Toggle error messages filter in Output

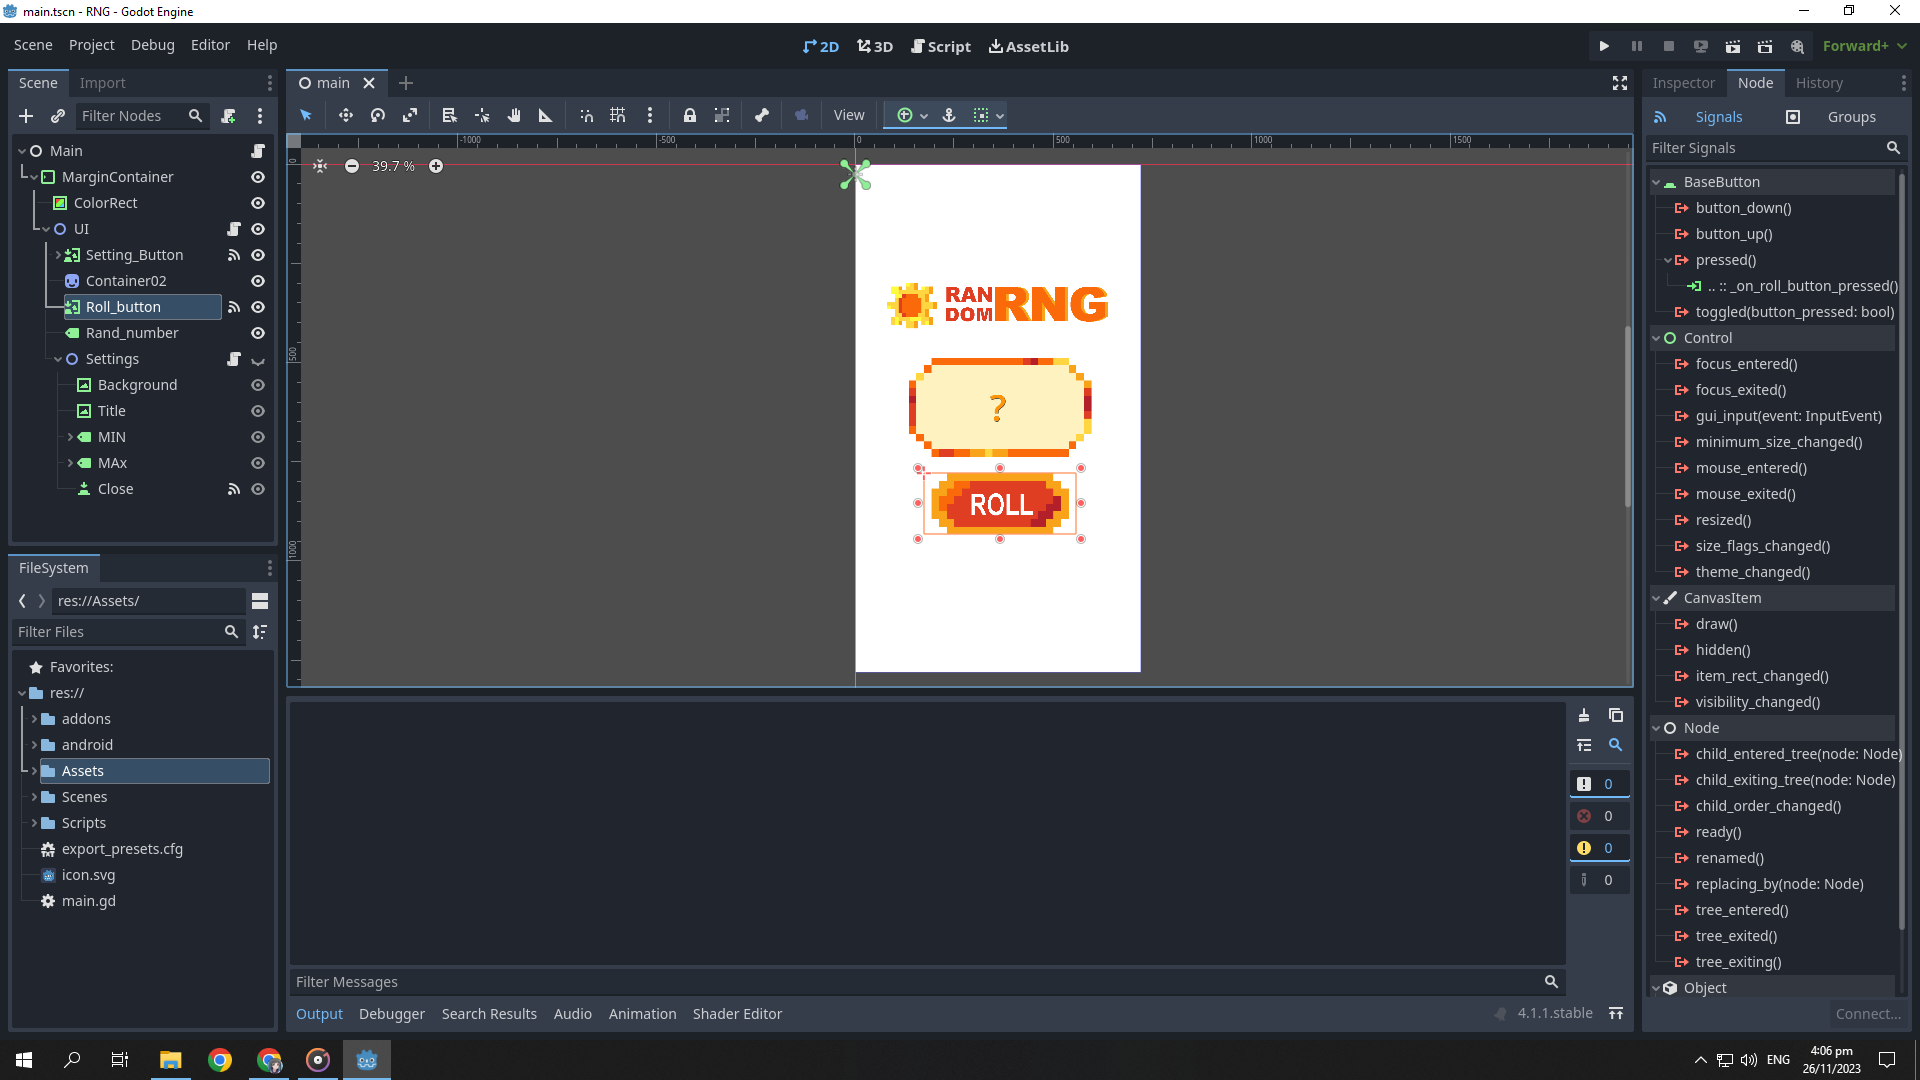1599,816
